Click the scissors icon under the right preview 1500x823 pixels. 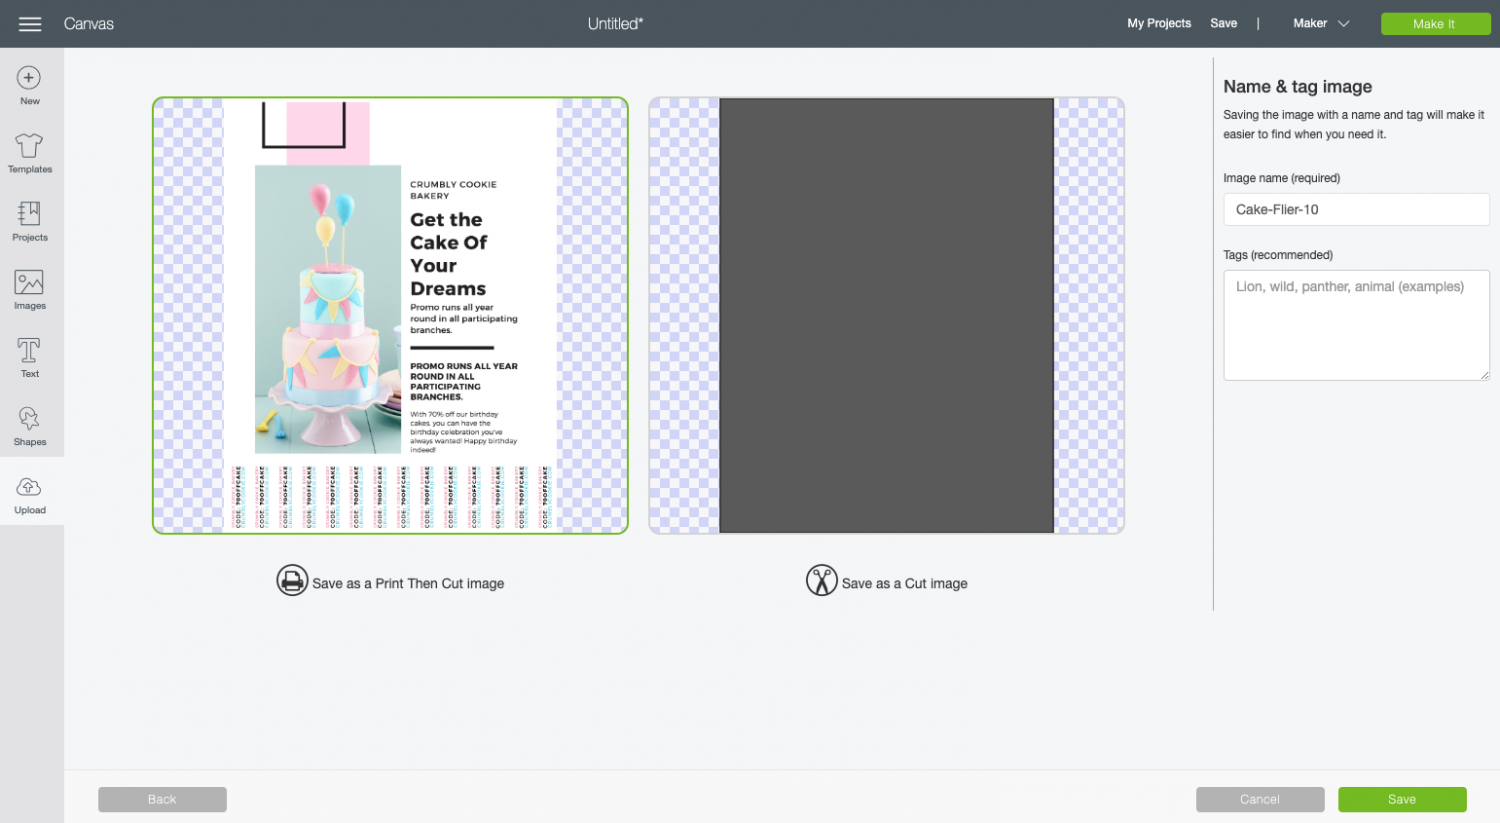click(822, 579)
